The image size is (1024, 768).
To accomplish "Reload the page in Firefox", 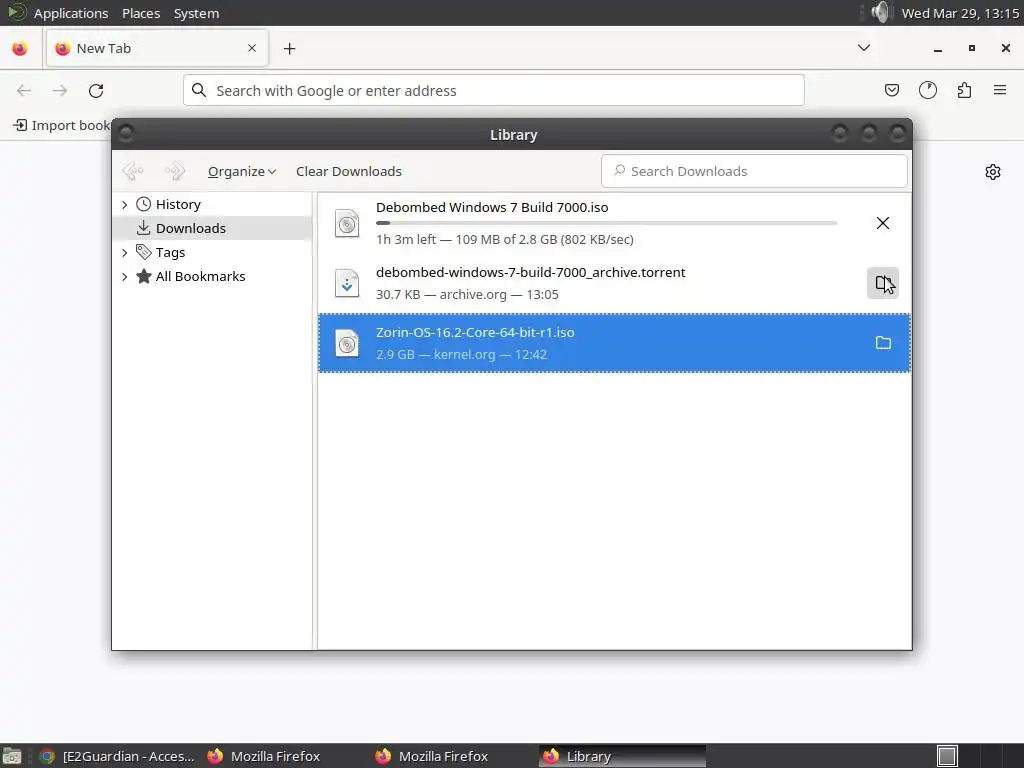I will 96,91.
